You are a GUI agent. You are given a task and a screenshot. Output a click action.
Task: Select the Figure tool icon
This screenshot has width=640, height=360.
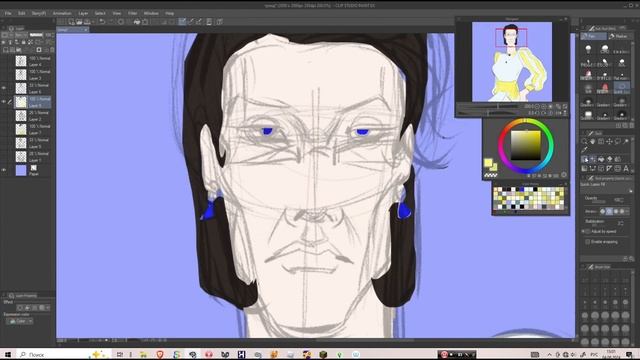(593, 168)
